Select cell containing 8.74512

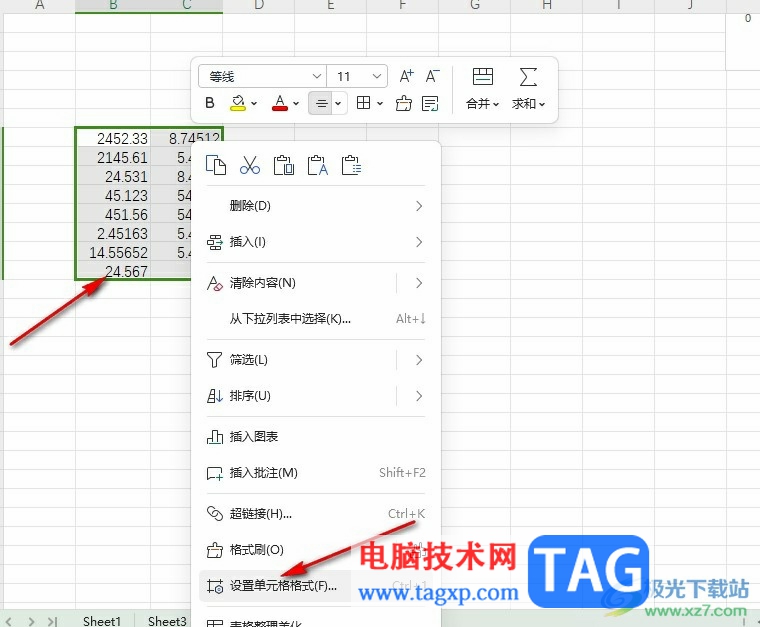point(187,136)
